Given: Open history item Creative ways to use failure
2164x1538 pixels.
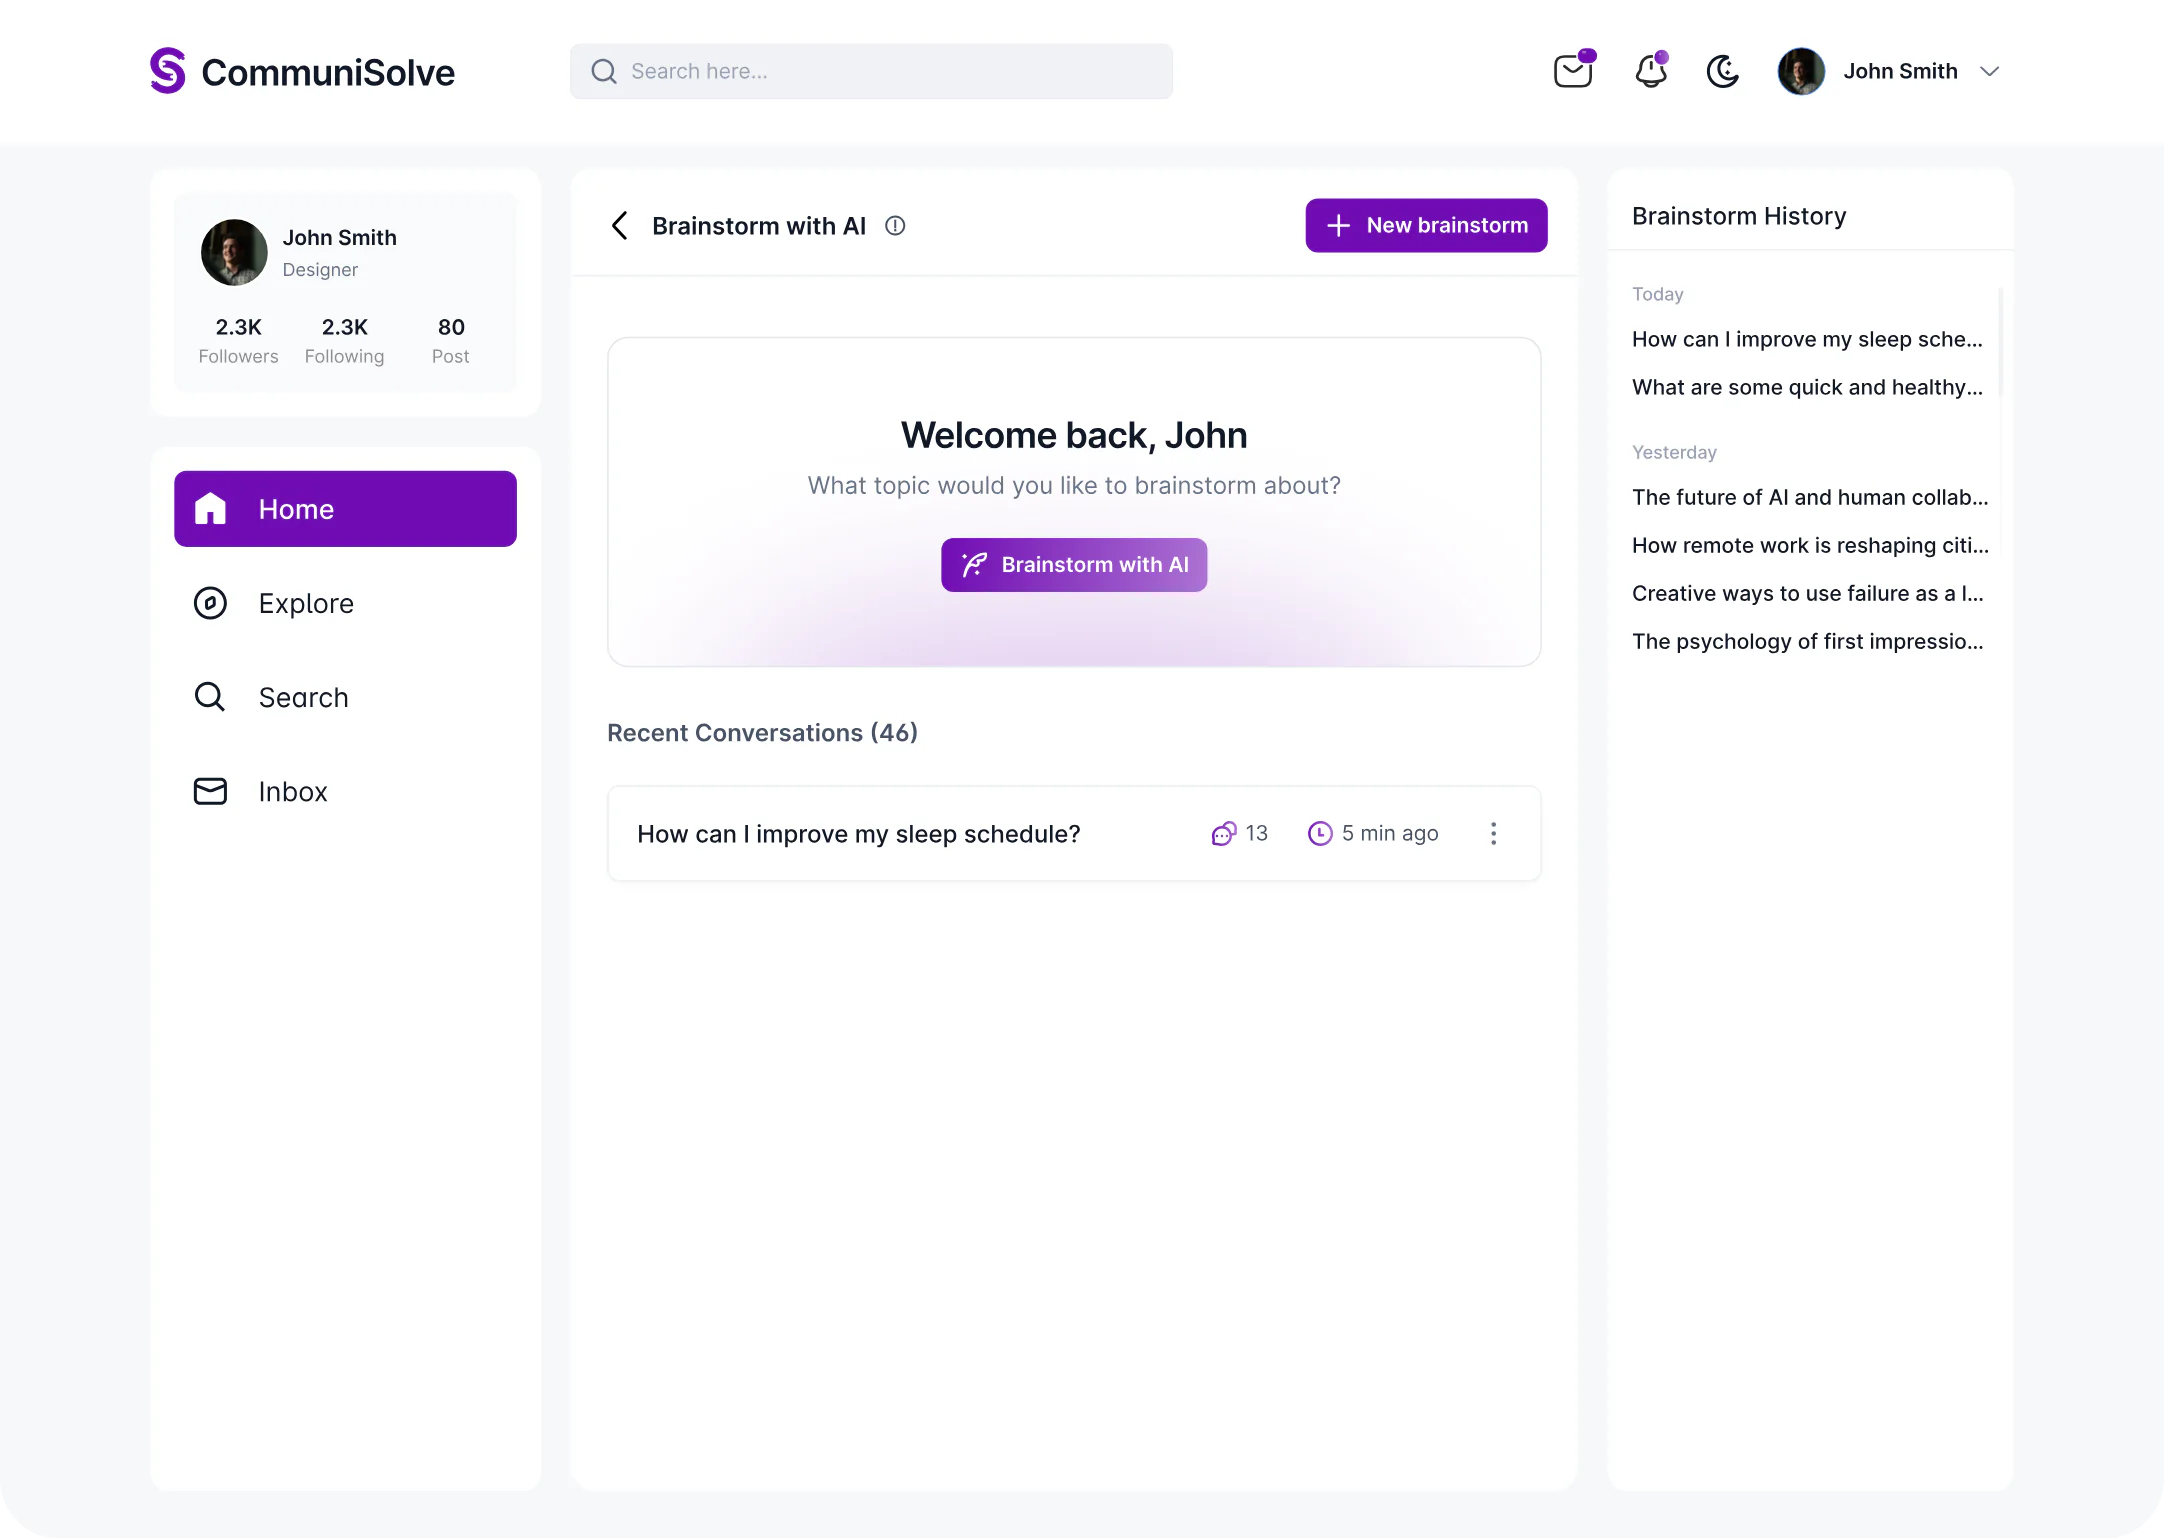Looking at the screenshot, I should click(1807, 593).
